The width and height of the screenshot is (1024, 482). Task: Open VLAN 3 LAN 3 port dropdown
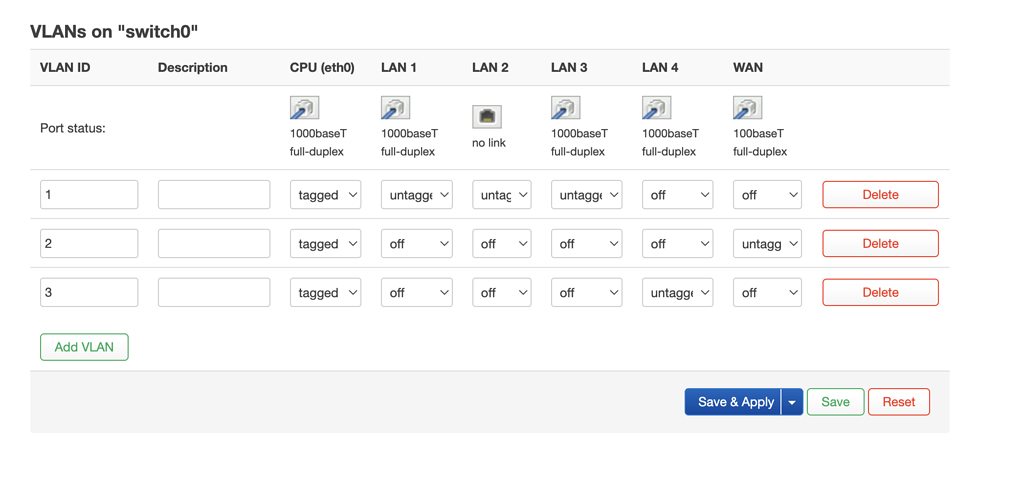pyautogui.click(x=586, y=293)
